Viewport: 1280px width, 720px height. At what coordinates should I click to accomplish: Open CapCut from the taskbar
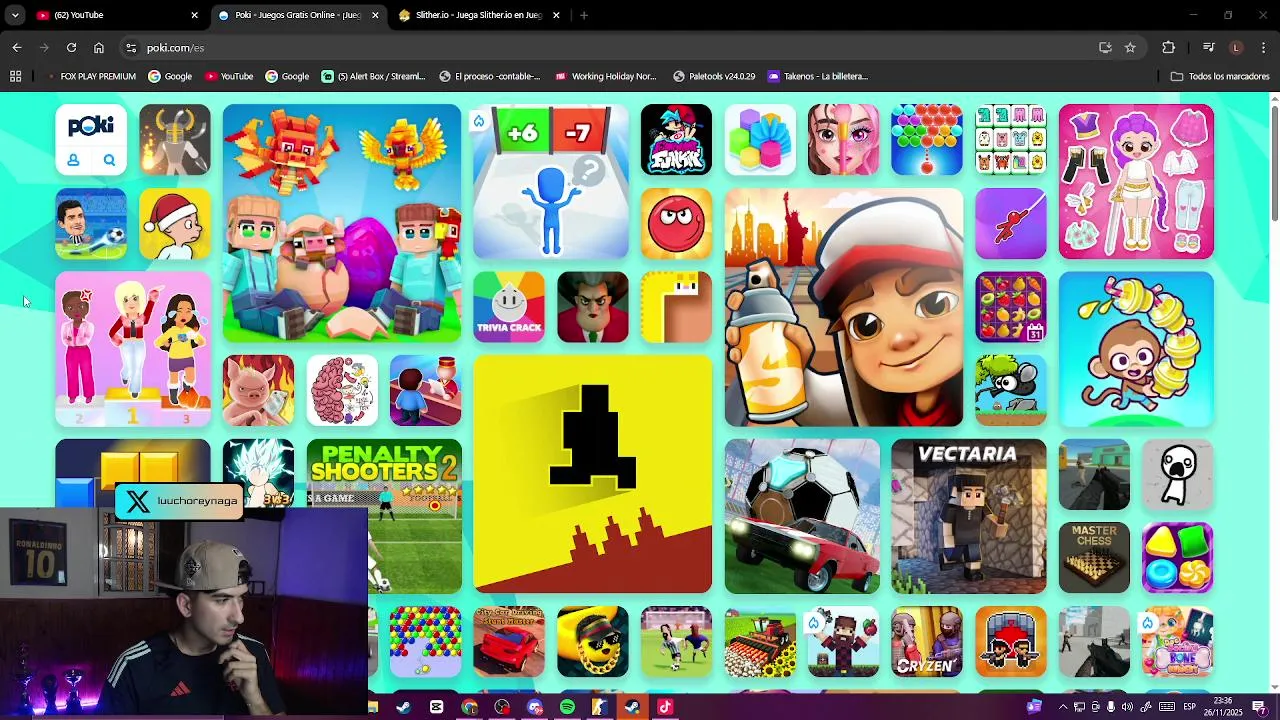[x=437, y=707]
